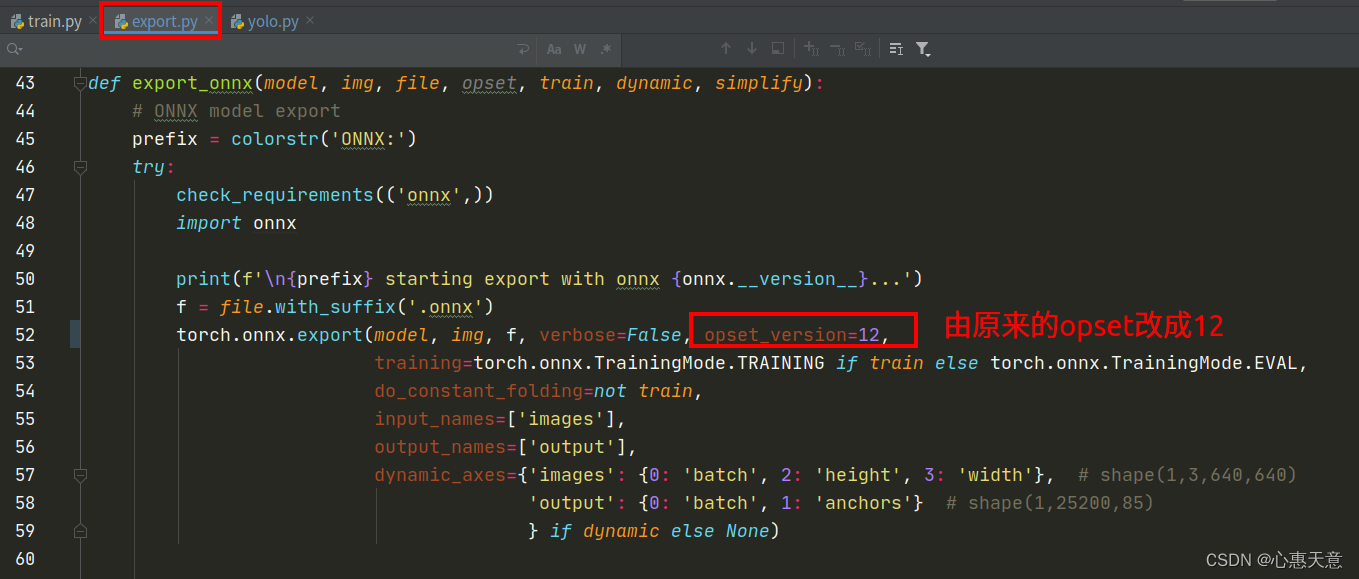Click file.with_suffix('.onnx') text
This screenshot has height=579, width=1359.
click(357, 307)
